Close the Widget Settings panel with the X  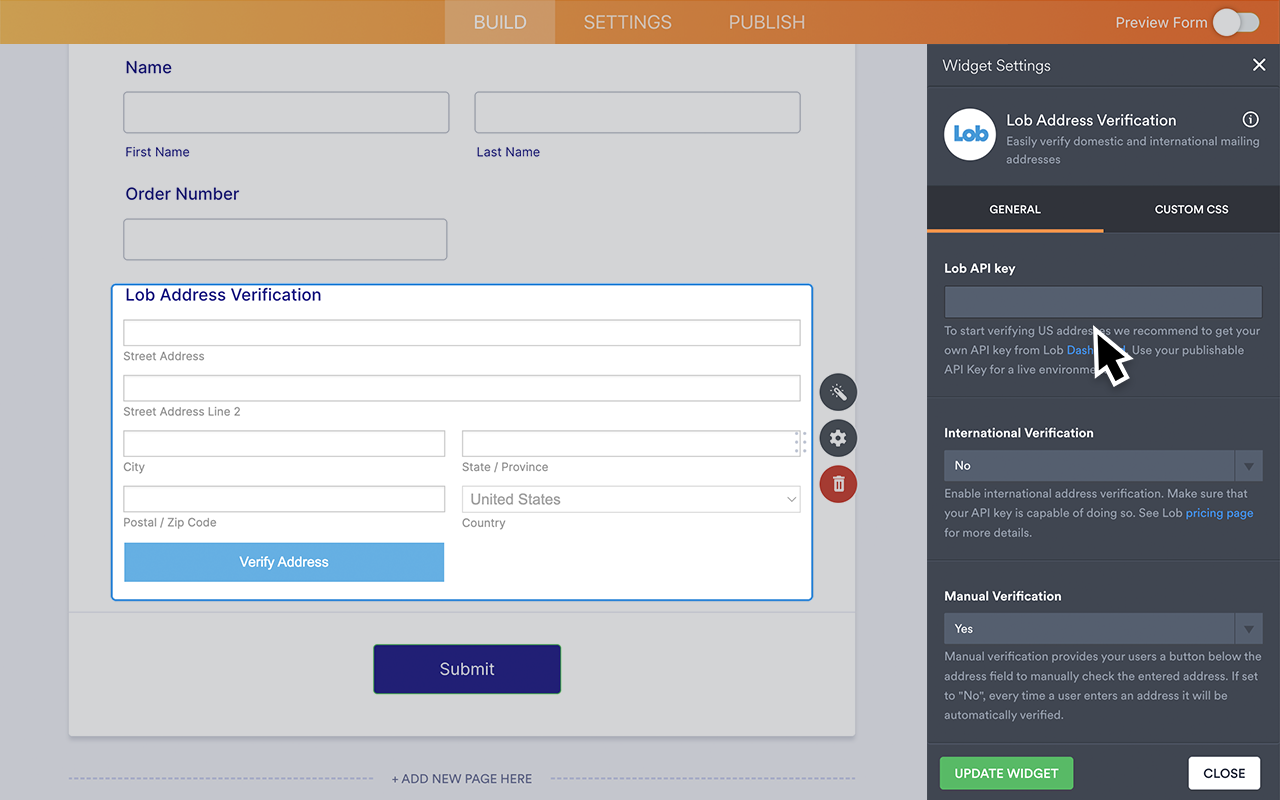tap(1259, 65)
